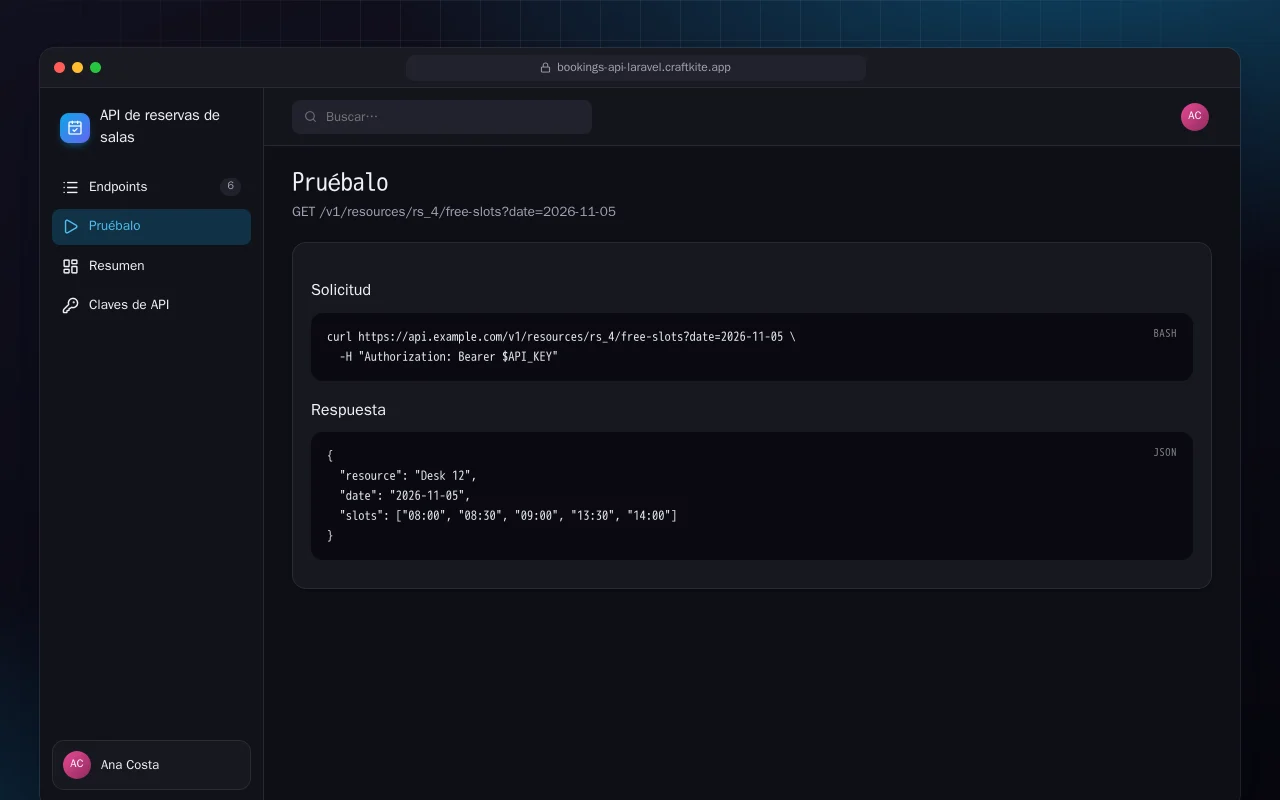
Task: Click the yellow minimize window button
Action: pyautogui.click(x=78, y=68)
